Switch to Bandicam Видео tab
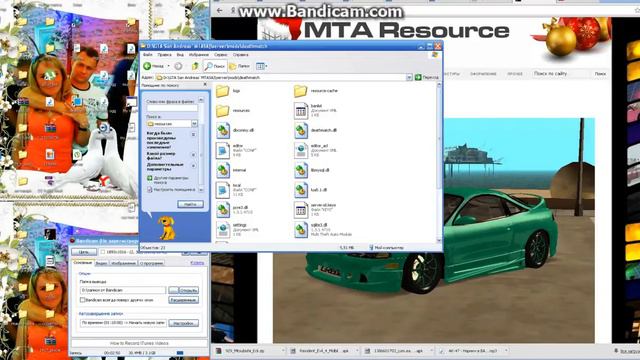This screenshot has height=360, width=640. coord(101,263)
